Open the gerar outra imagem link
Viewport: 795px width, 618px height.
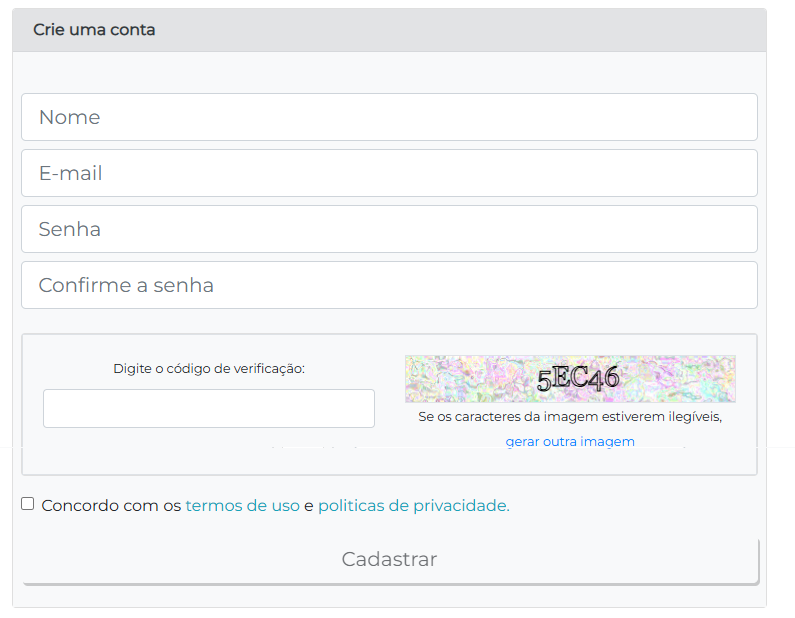[x=570, y=441]
